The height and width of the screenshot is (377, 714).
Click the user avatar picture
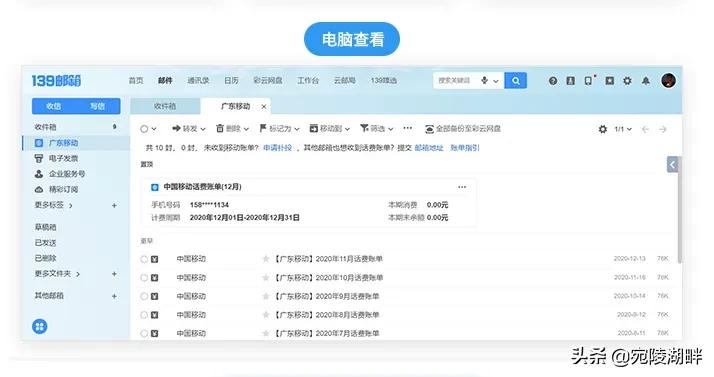668,81
